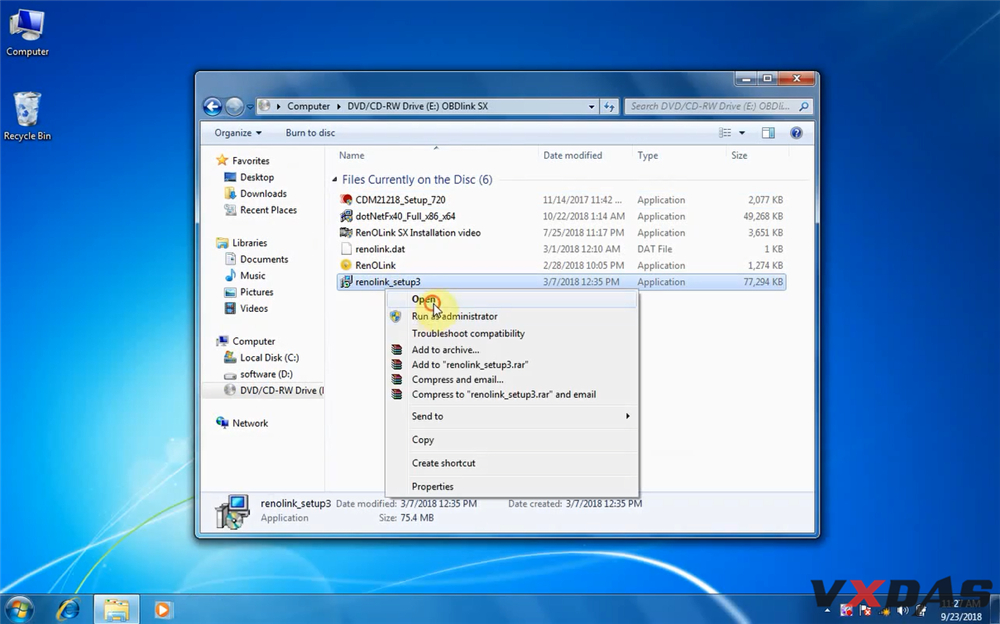Sort files by Date modified column
This screenshot has height=624, width=1000.
573,155
